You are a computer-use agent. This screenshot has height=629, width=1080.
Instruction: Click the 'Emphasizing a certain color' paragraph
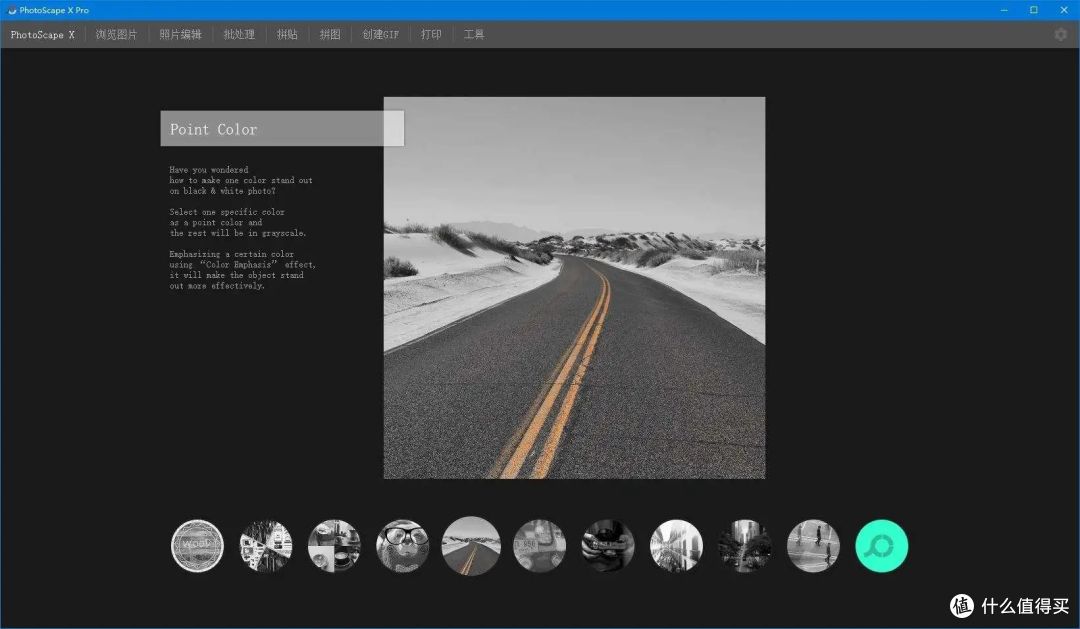242,270
